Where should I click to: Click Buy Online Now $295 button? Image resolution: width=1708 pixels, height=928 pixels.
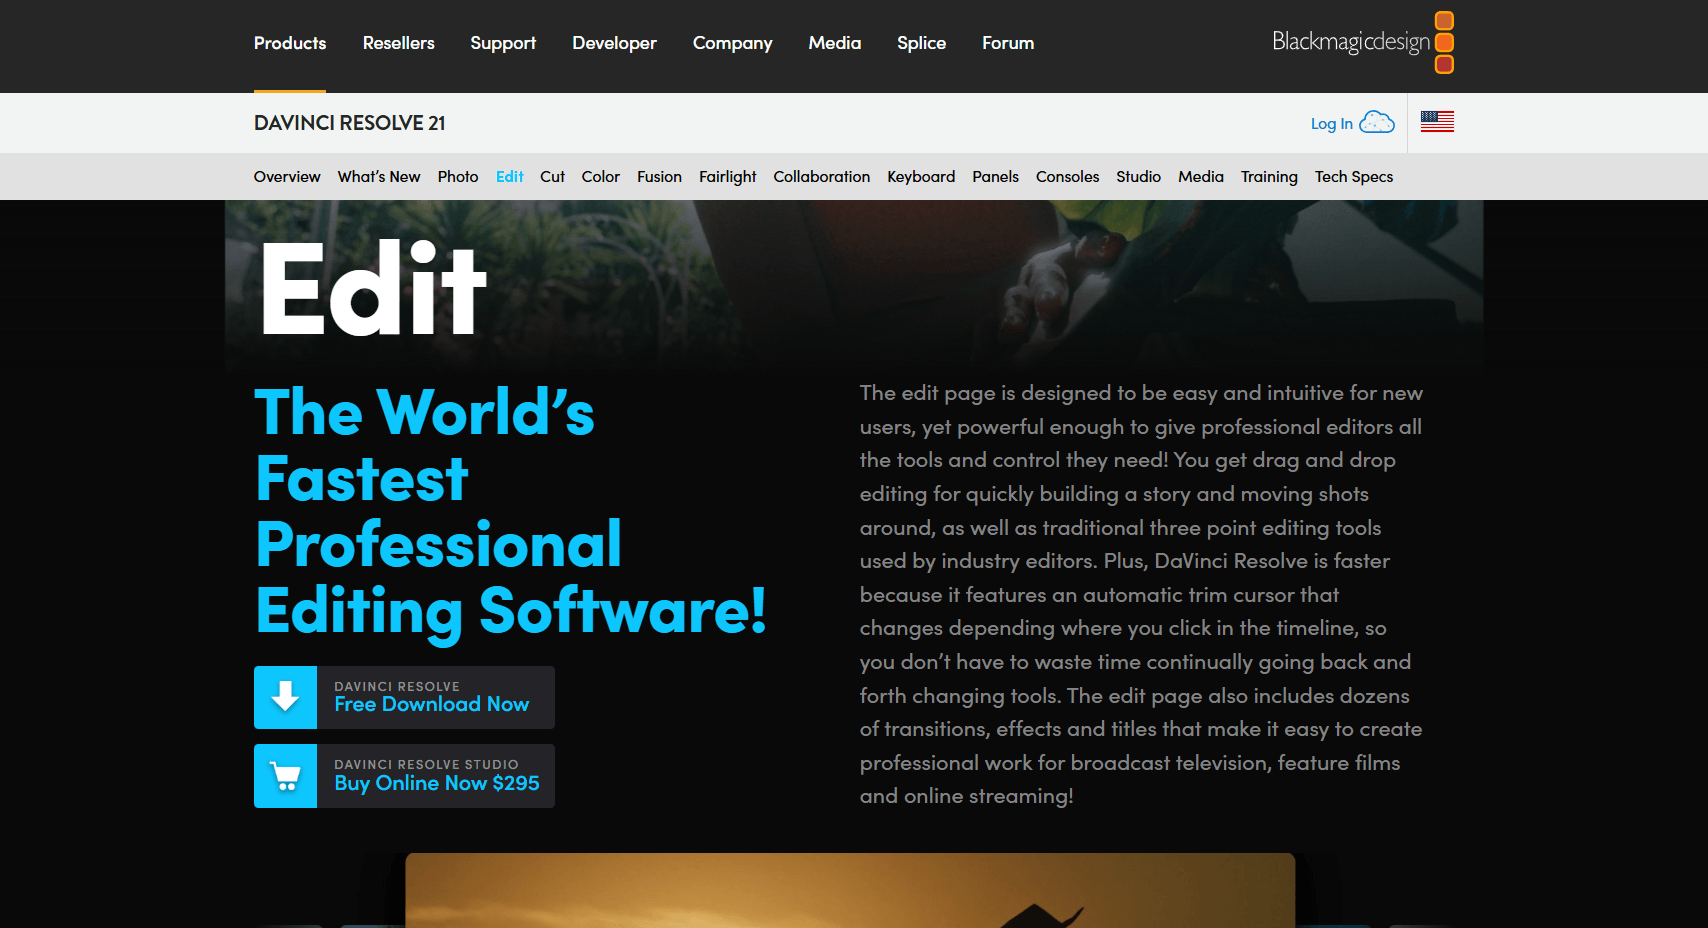click(x=404, y=776)
